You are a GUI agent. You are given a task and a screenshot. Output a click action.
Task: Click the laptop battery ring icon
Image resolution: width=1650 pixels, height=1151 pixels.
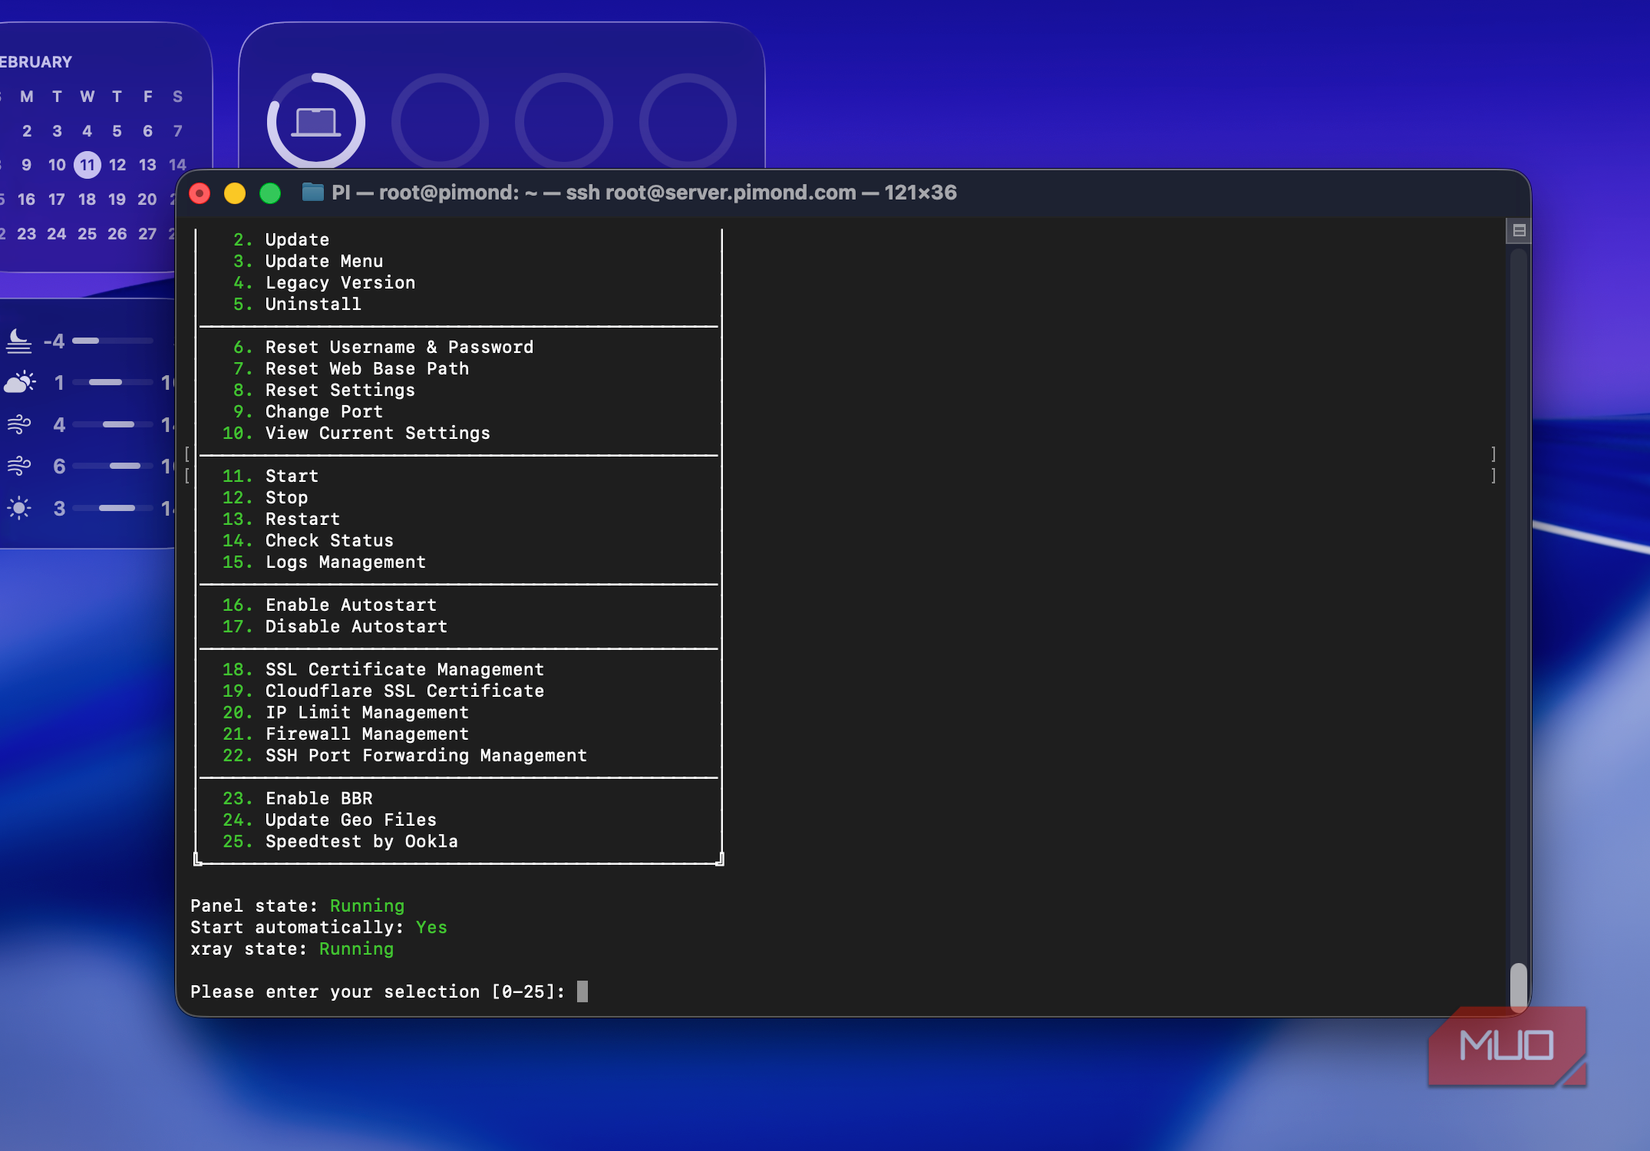point(316,122)
